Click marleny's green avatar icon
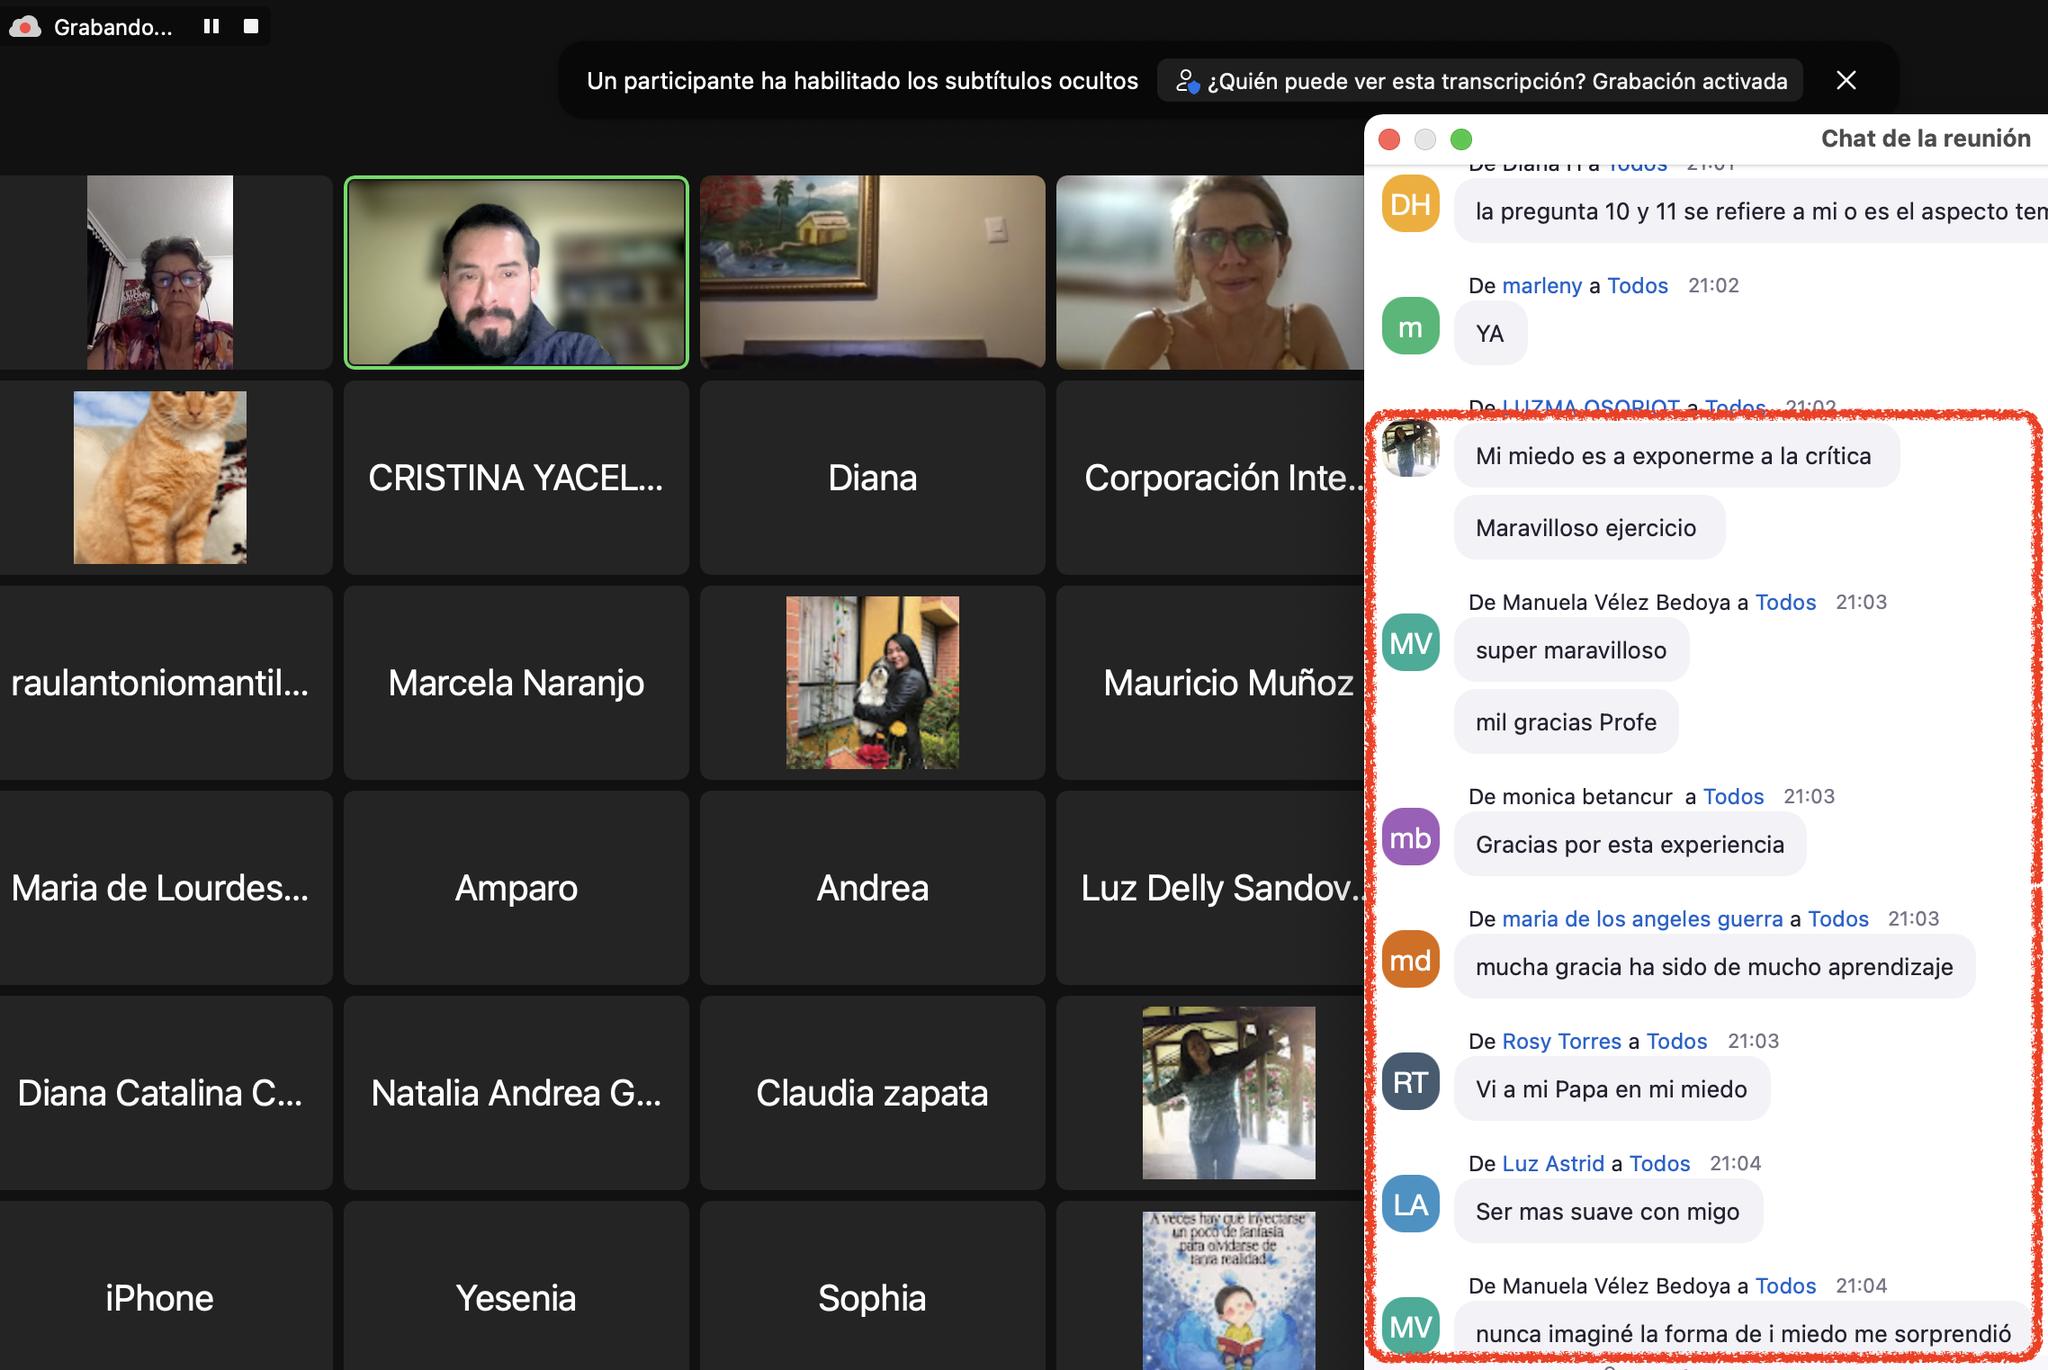Screen dimensions: 2048x1370 pyautogui.click(x=1410, y=327)
